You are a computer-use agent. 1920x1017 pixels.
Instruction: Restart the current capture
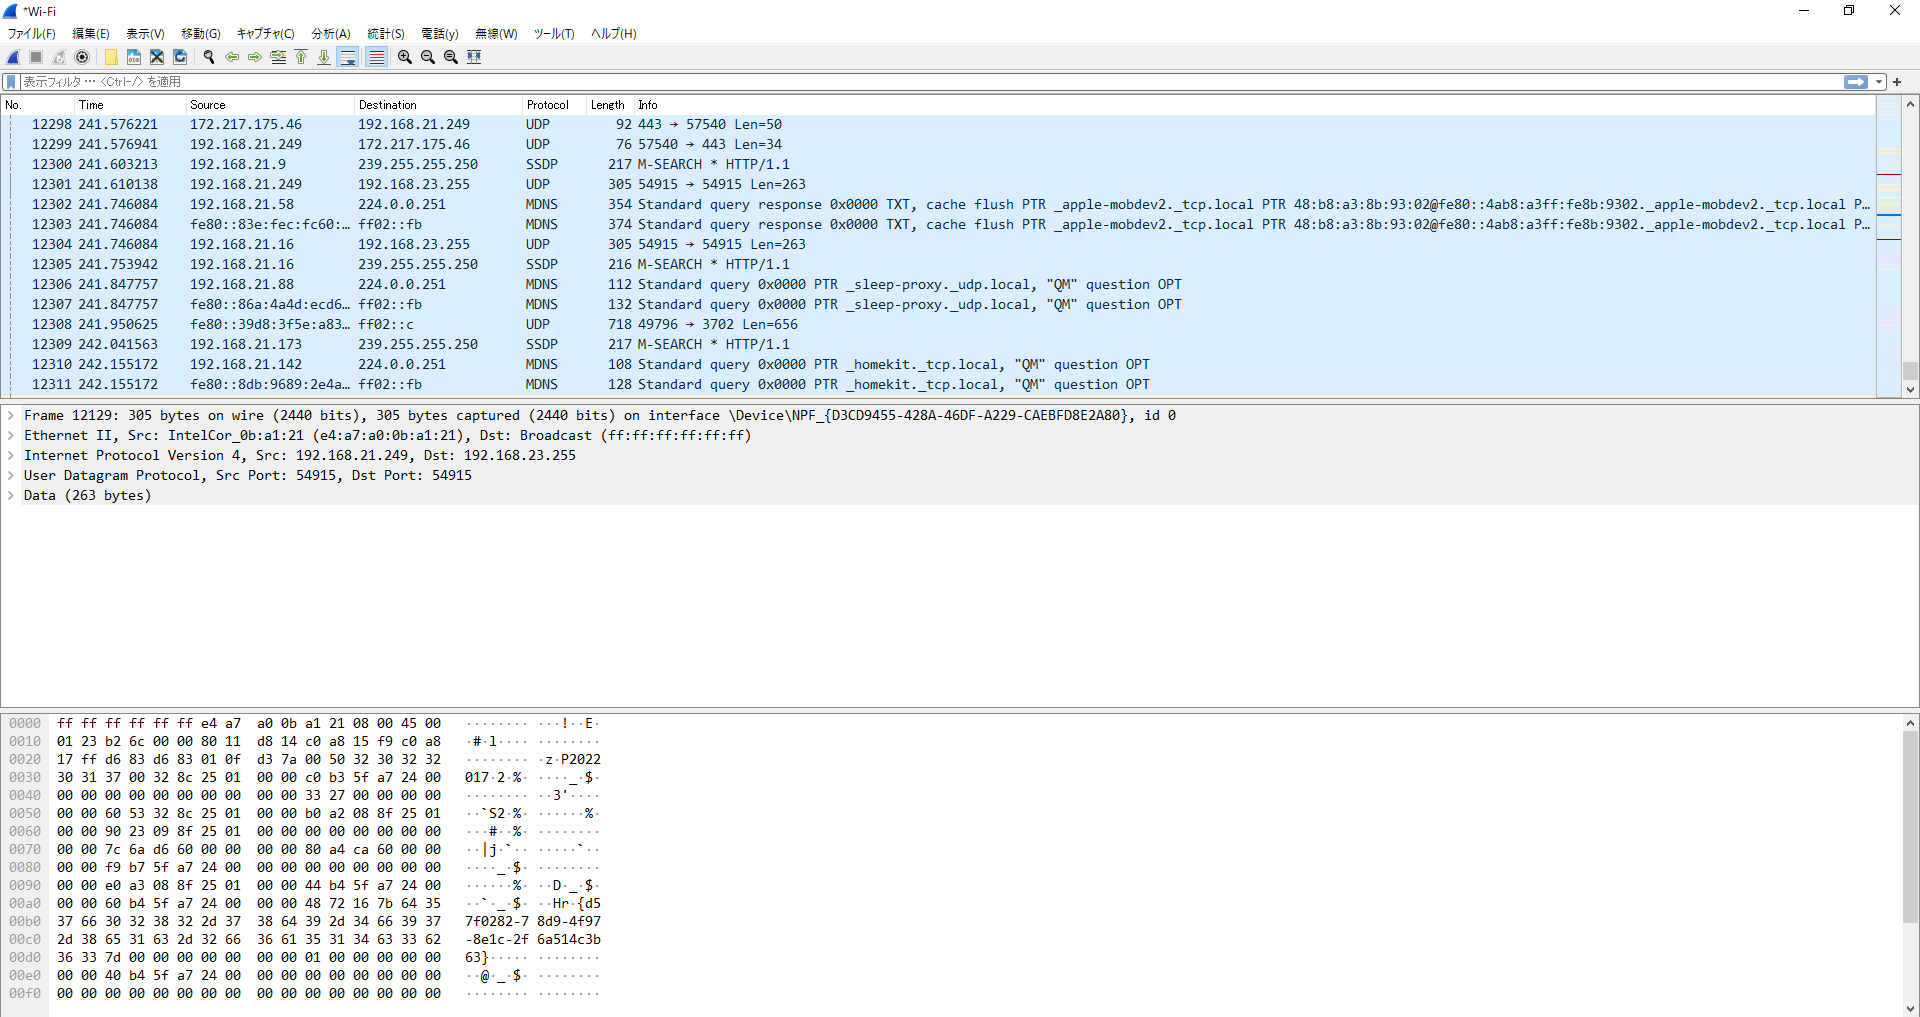[x=59, y=57]
